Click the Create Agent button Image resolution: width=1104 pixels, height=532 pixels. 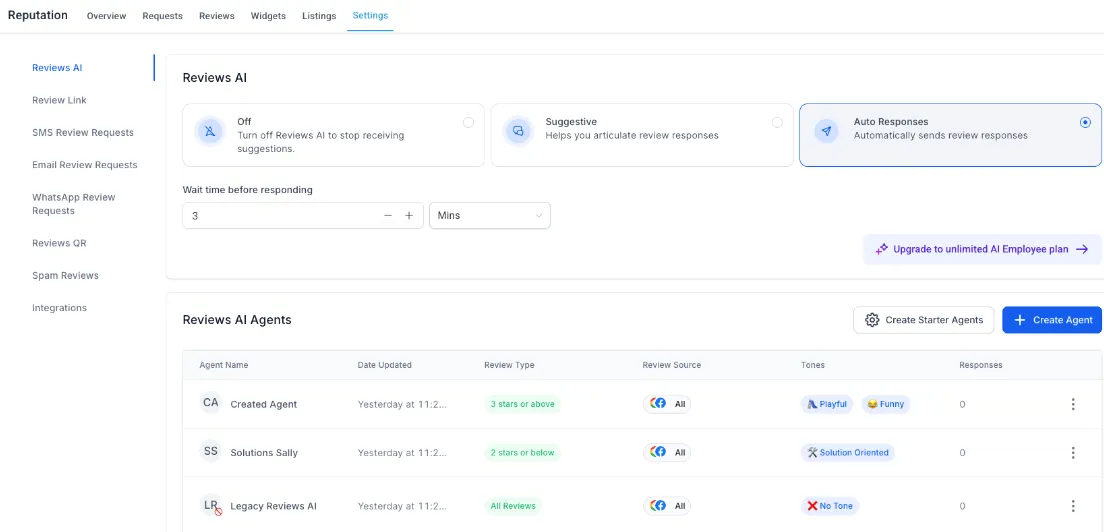[x=1052, y=320]
